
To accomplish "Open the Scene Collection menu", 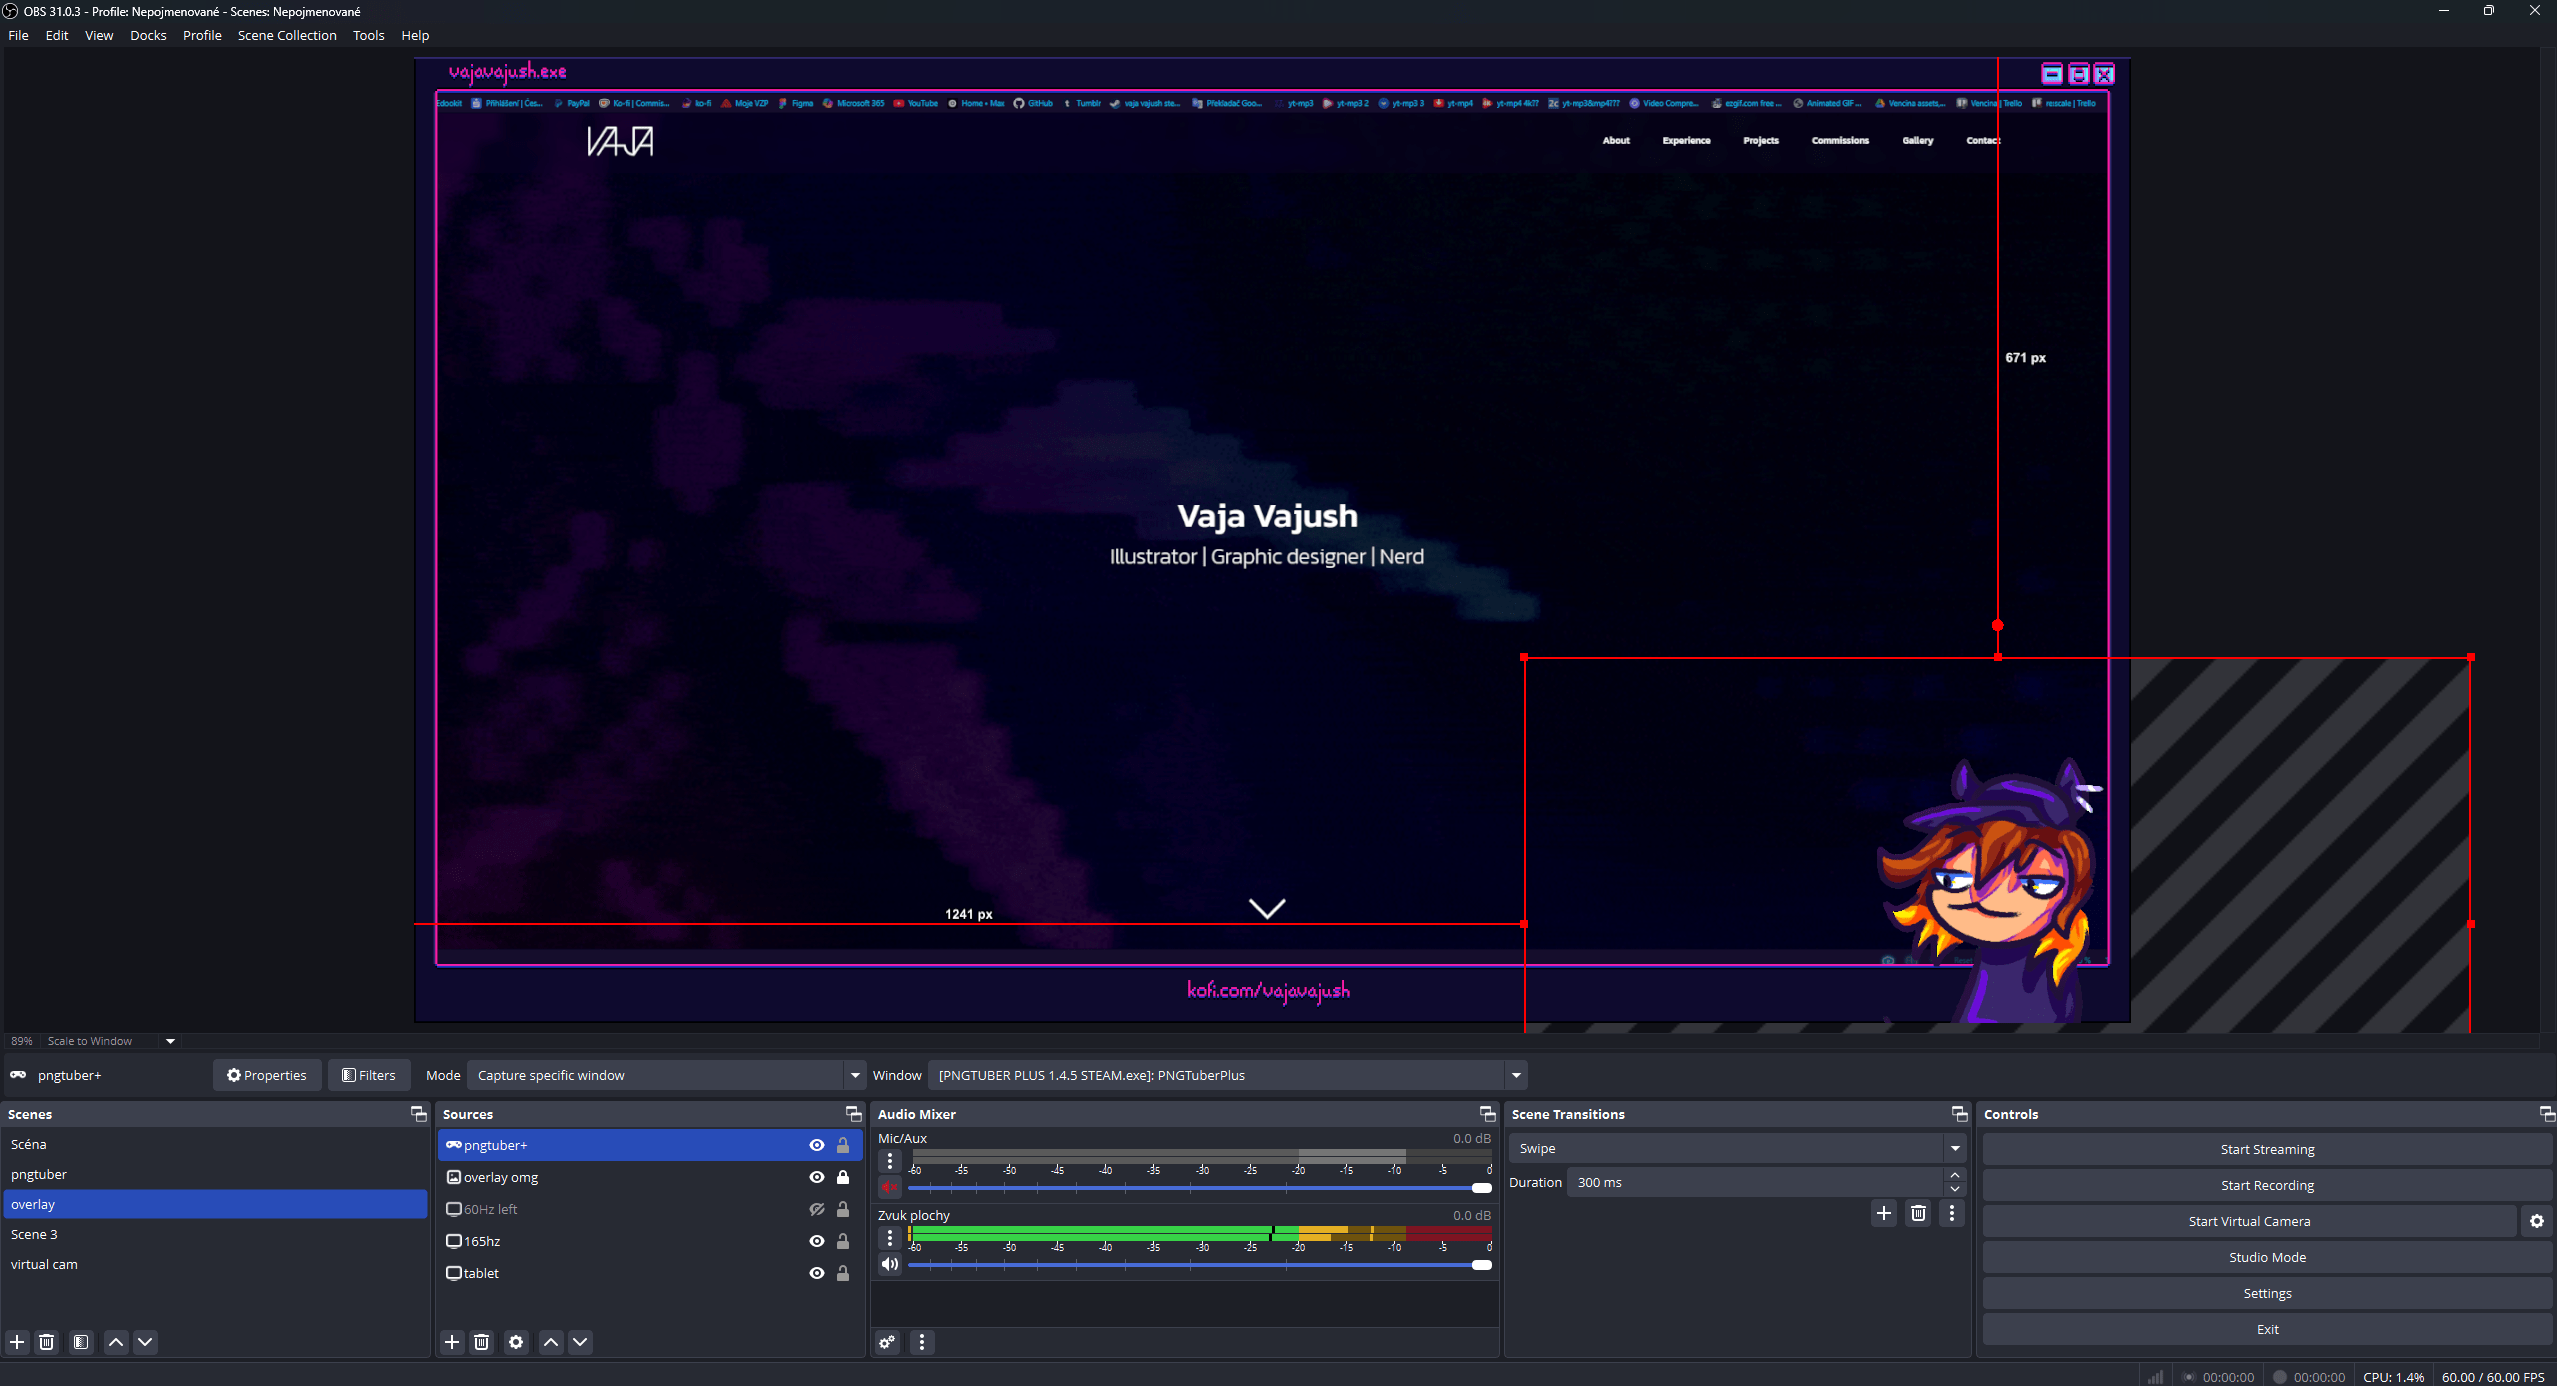I will (287, 35).
